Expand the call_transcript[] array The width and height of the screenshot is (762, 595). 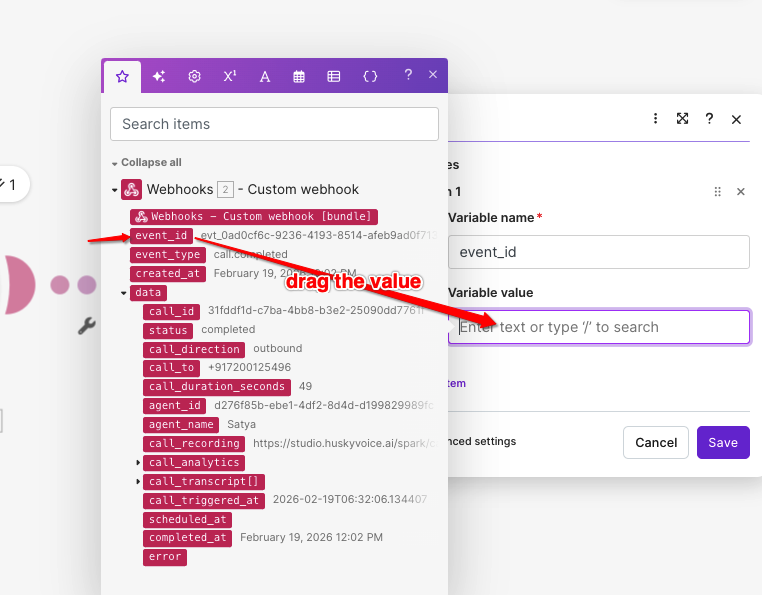pyautogui.click(x=139, y=482)
